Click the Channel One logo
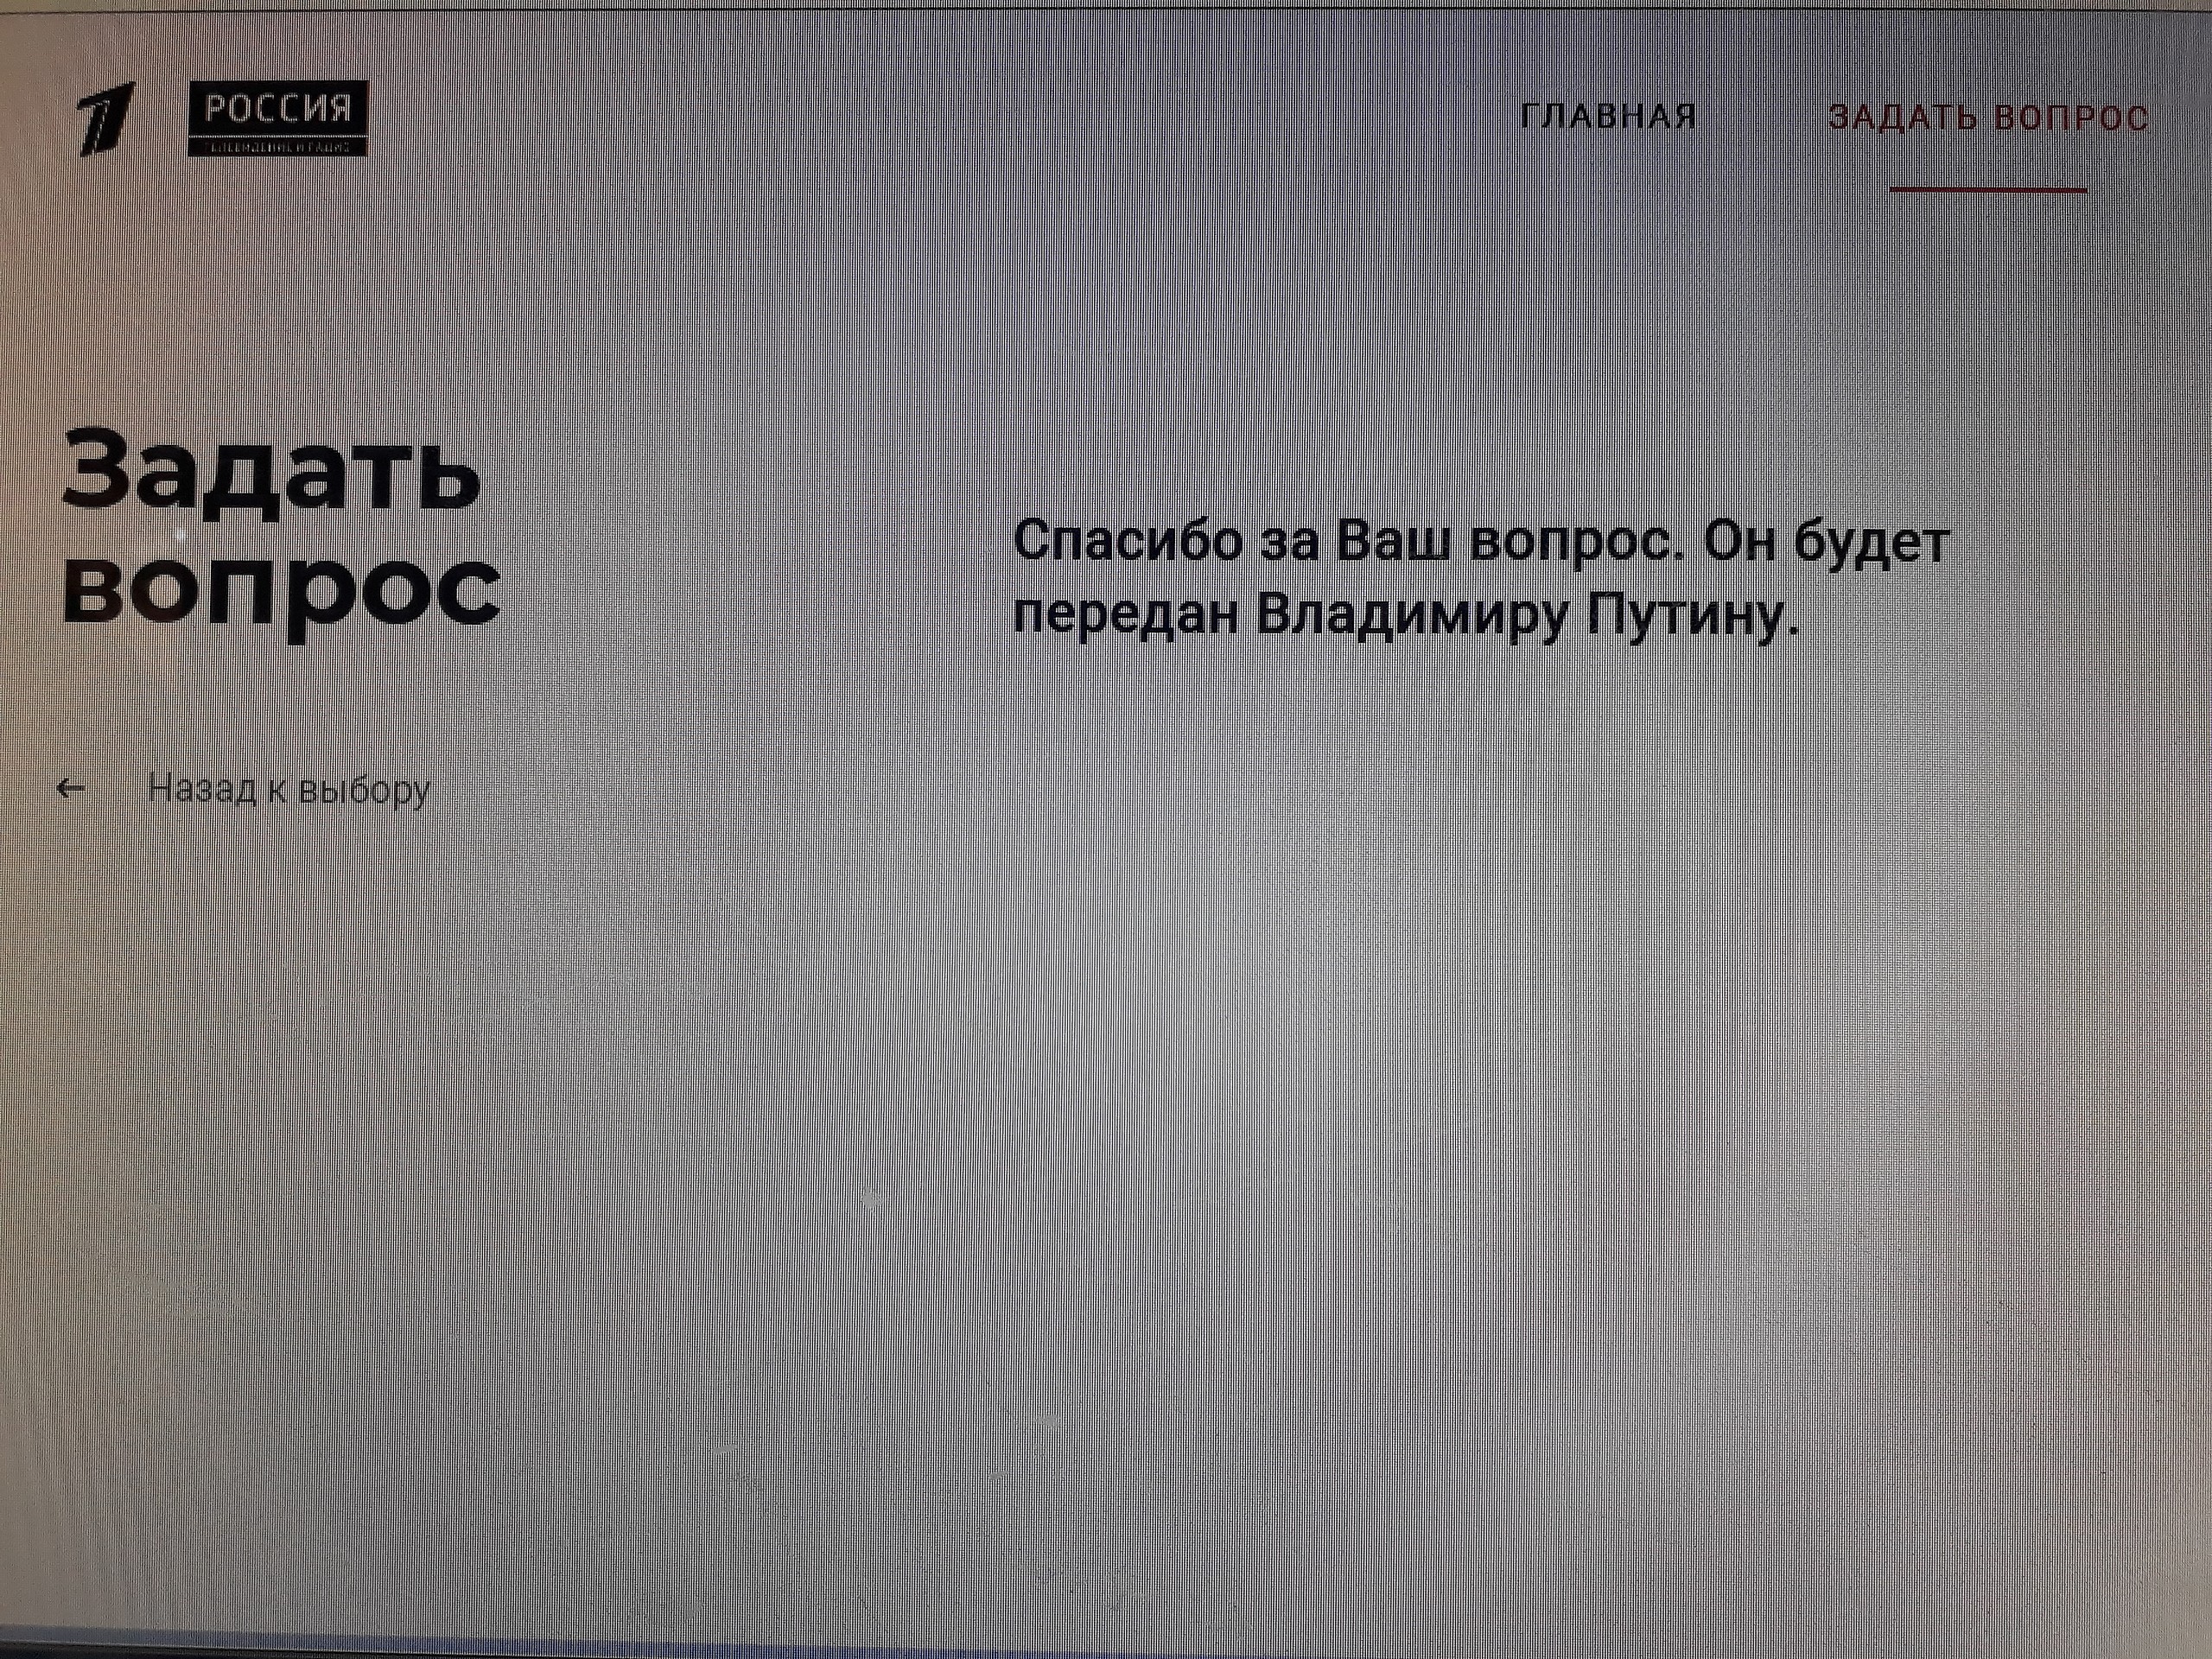Image resolution: width=2212 pixels, height=1659 pixels. click(106, 119)
